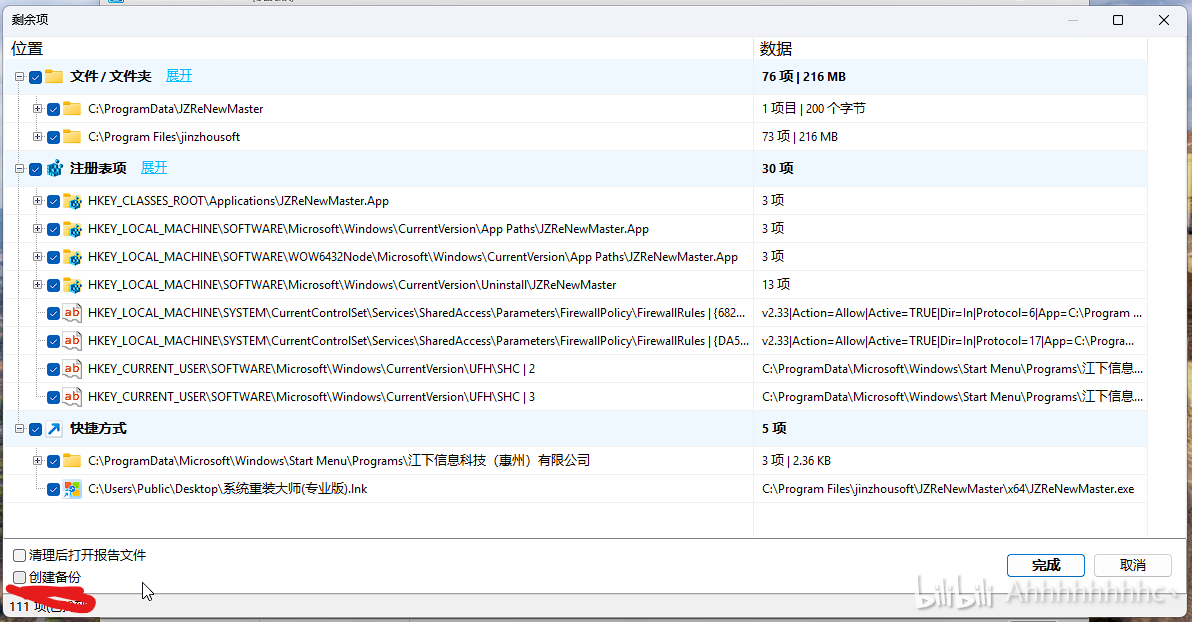Close the 剩余项 window
1192x622 pixels.
[1163, 20]
